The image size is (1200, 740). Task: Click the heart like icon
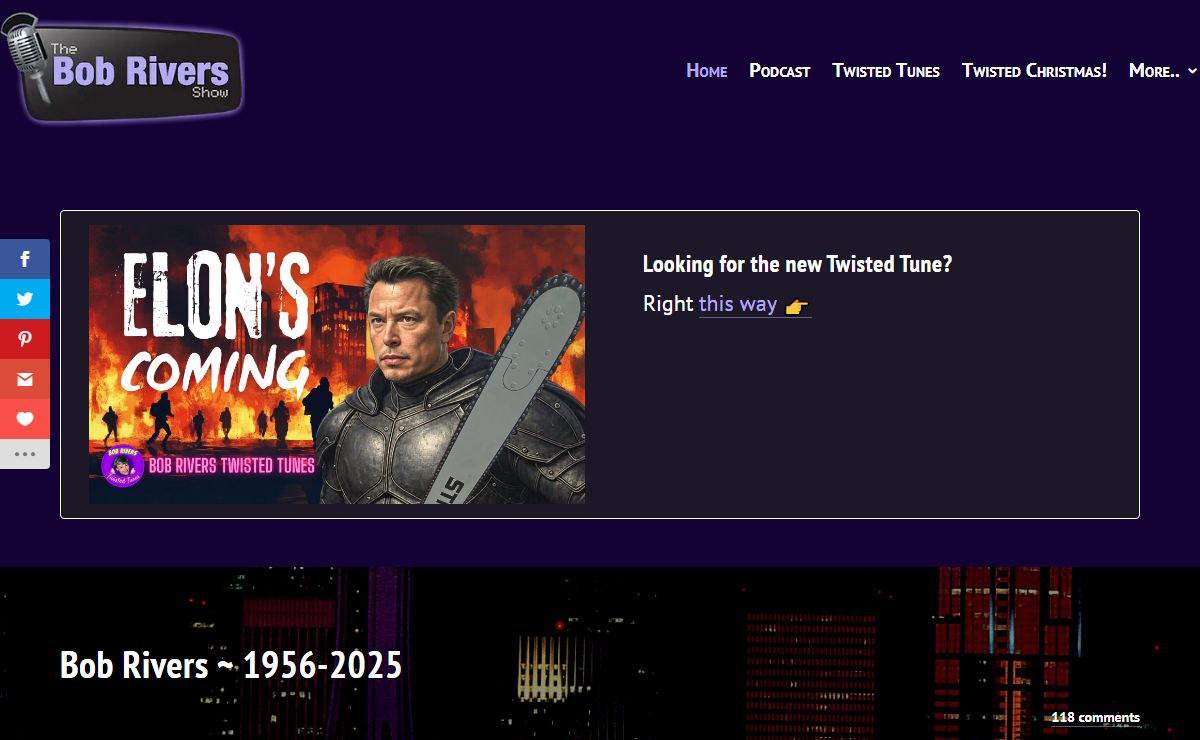pyautogui.click(x=25, y=419)
